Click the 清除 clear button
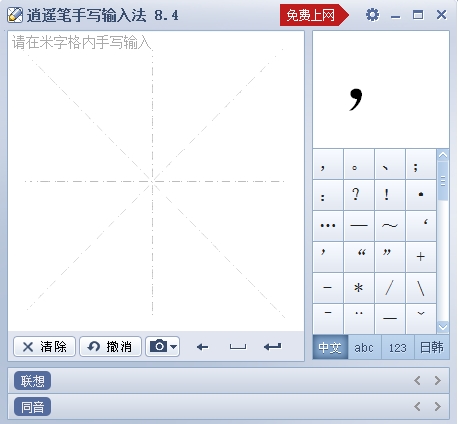Viewport: 459px width, 424px height. click(44, 347)
